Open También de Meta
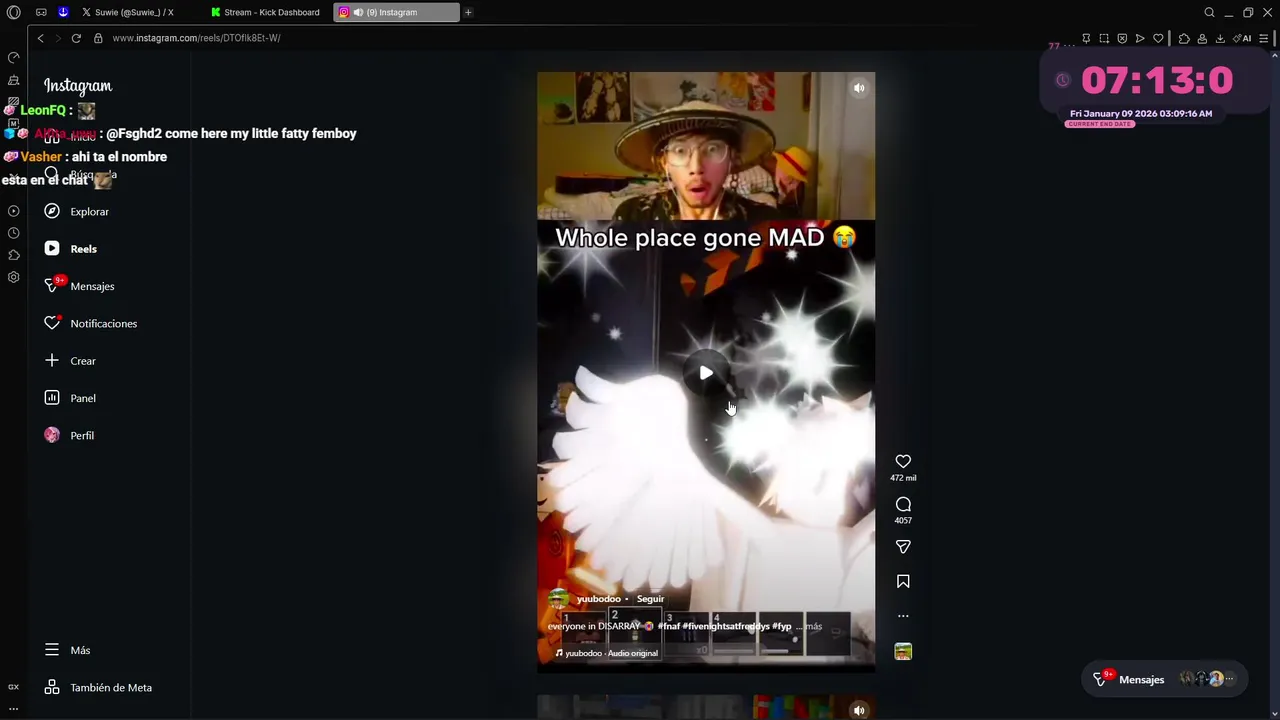This screenshot has height=720, width=1280. pos(98,687)
